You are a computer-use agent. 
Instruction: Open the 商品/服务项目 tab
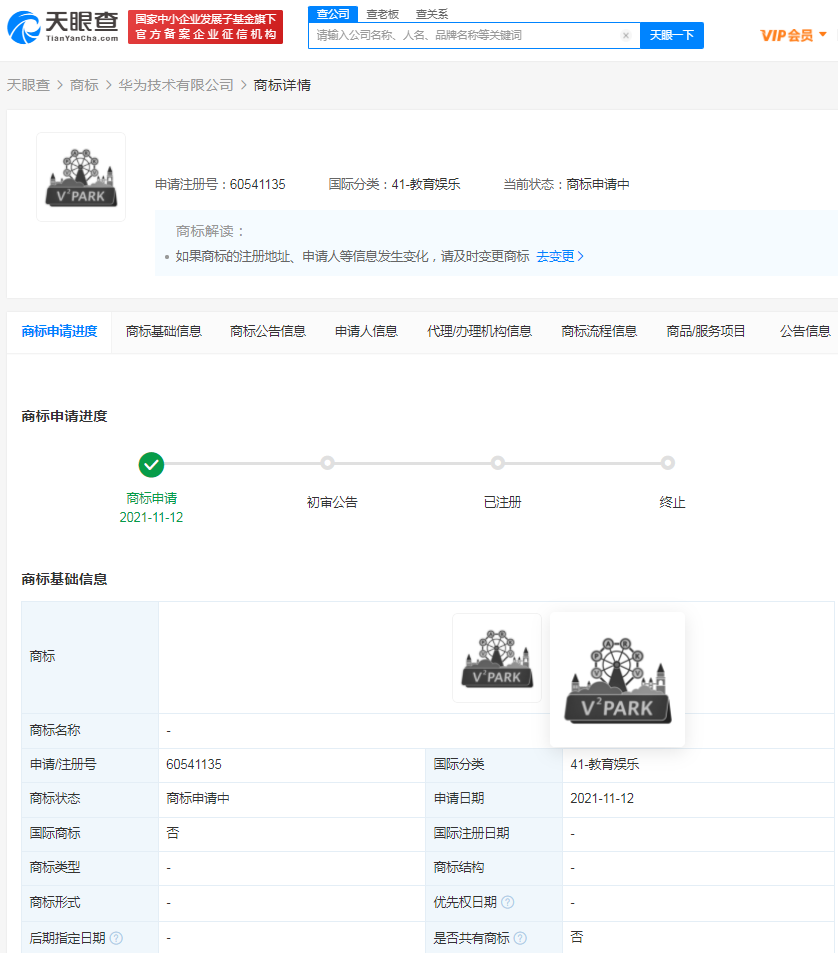tap(706, 331)
